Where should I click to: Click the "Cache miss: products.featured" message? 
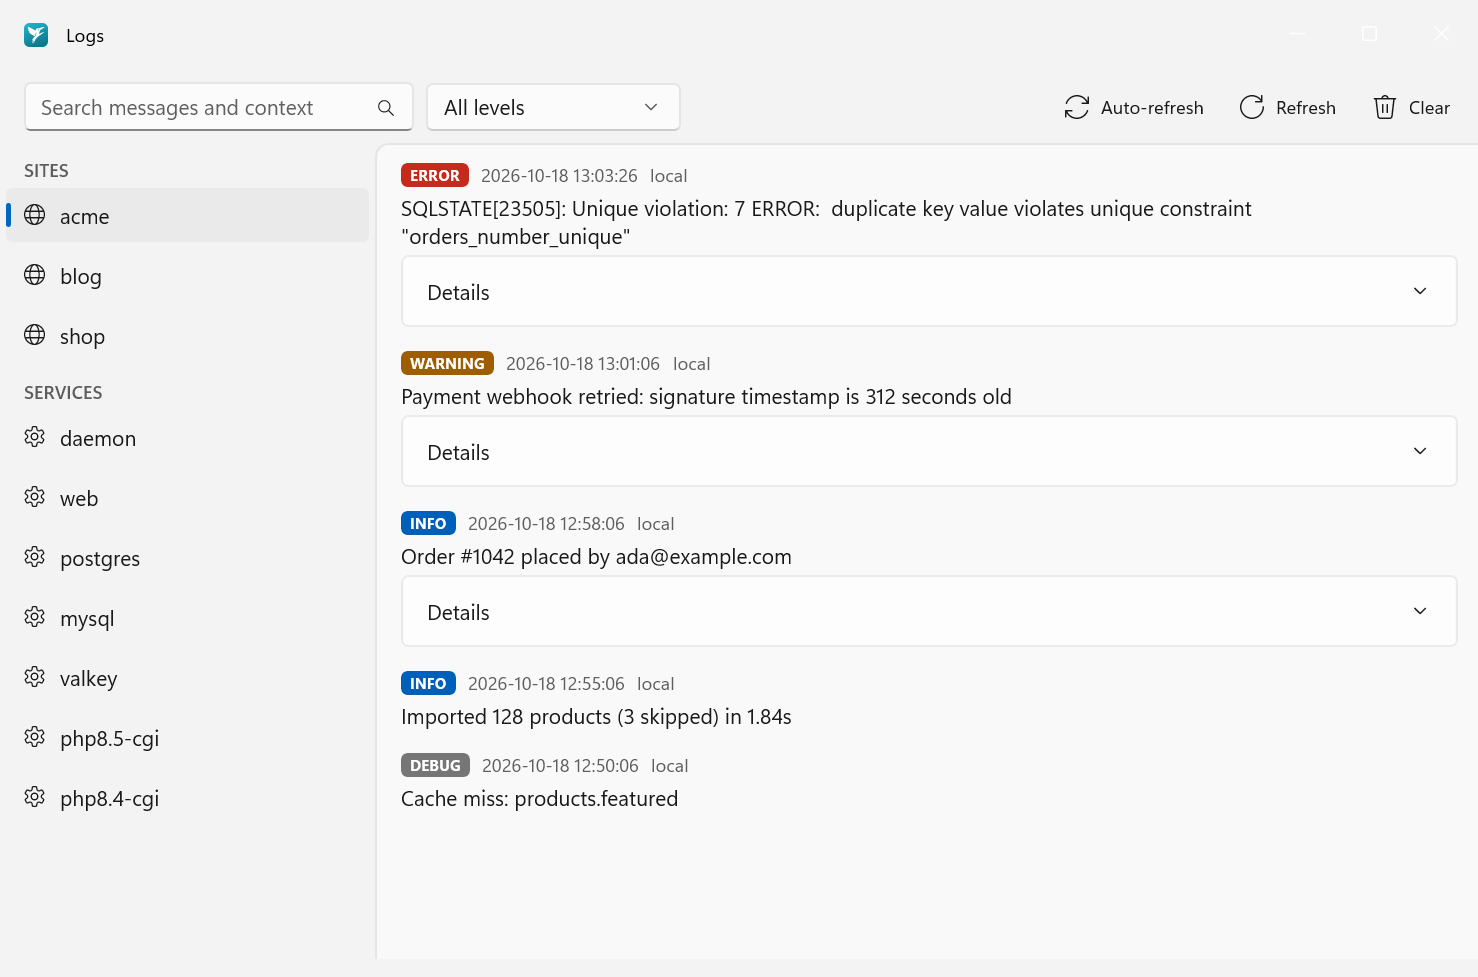coord(539,799)
